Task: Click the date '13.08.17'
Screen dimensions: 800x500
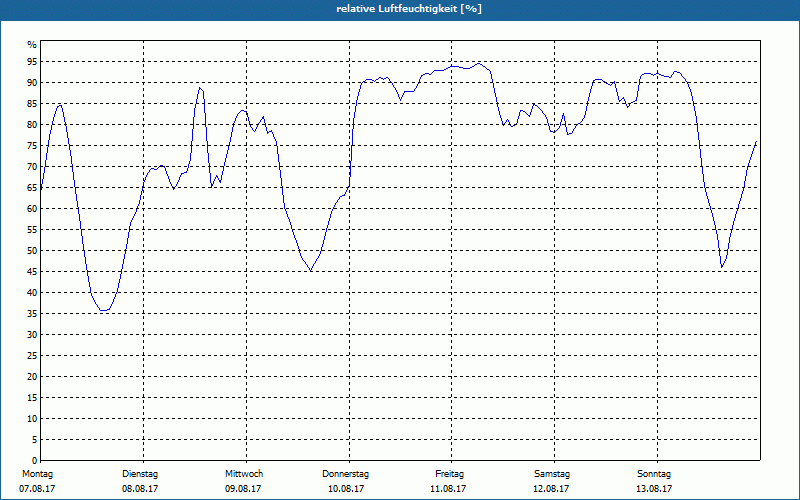Action: click(654, 489)
